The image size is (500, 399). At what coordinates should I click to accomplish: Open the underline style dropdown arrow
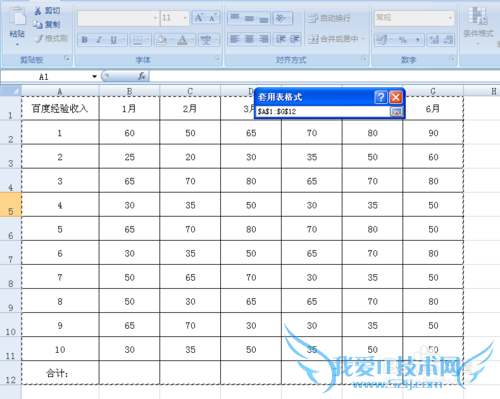click(124, 40)
